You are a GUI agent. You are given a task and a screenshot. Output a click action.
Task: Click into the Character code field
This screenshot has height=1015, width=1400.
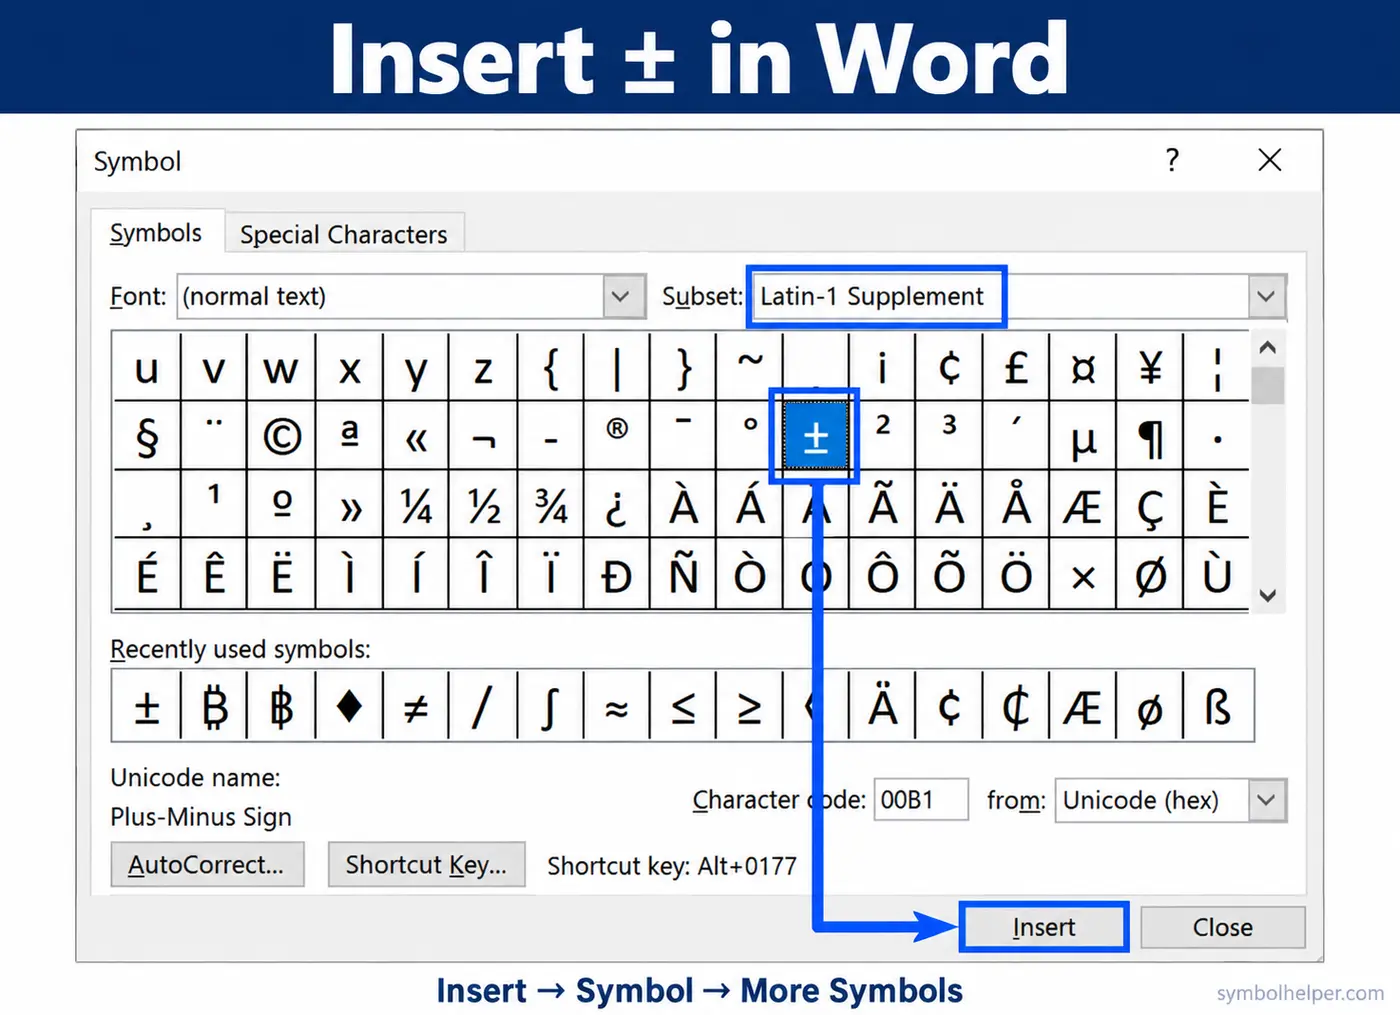(921, 800)
